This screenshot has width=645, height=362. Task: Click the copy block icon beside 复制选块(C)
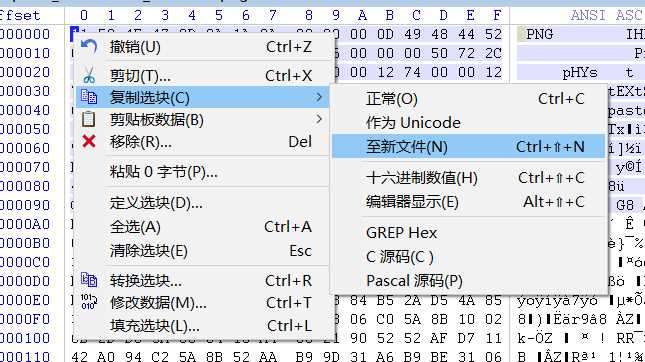89,97
